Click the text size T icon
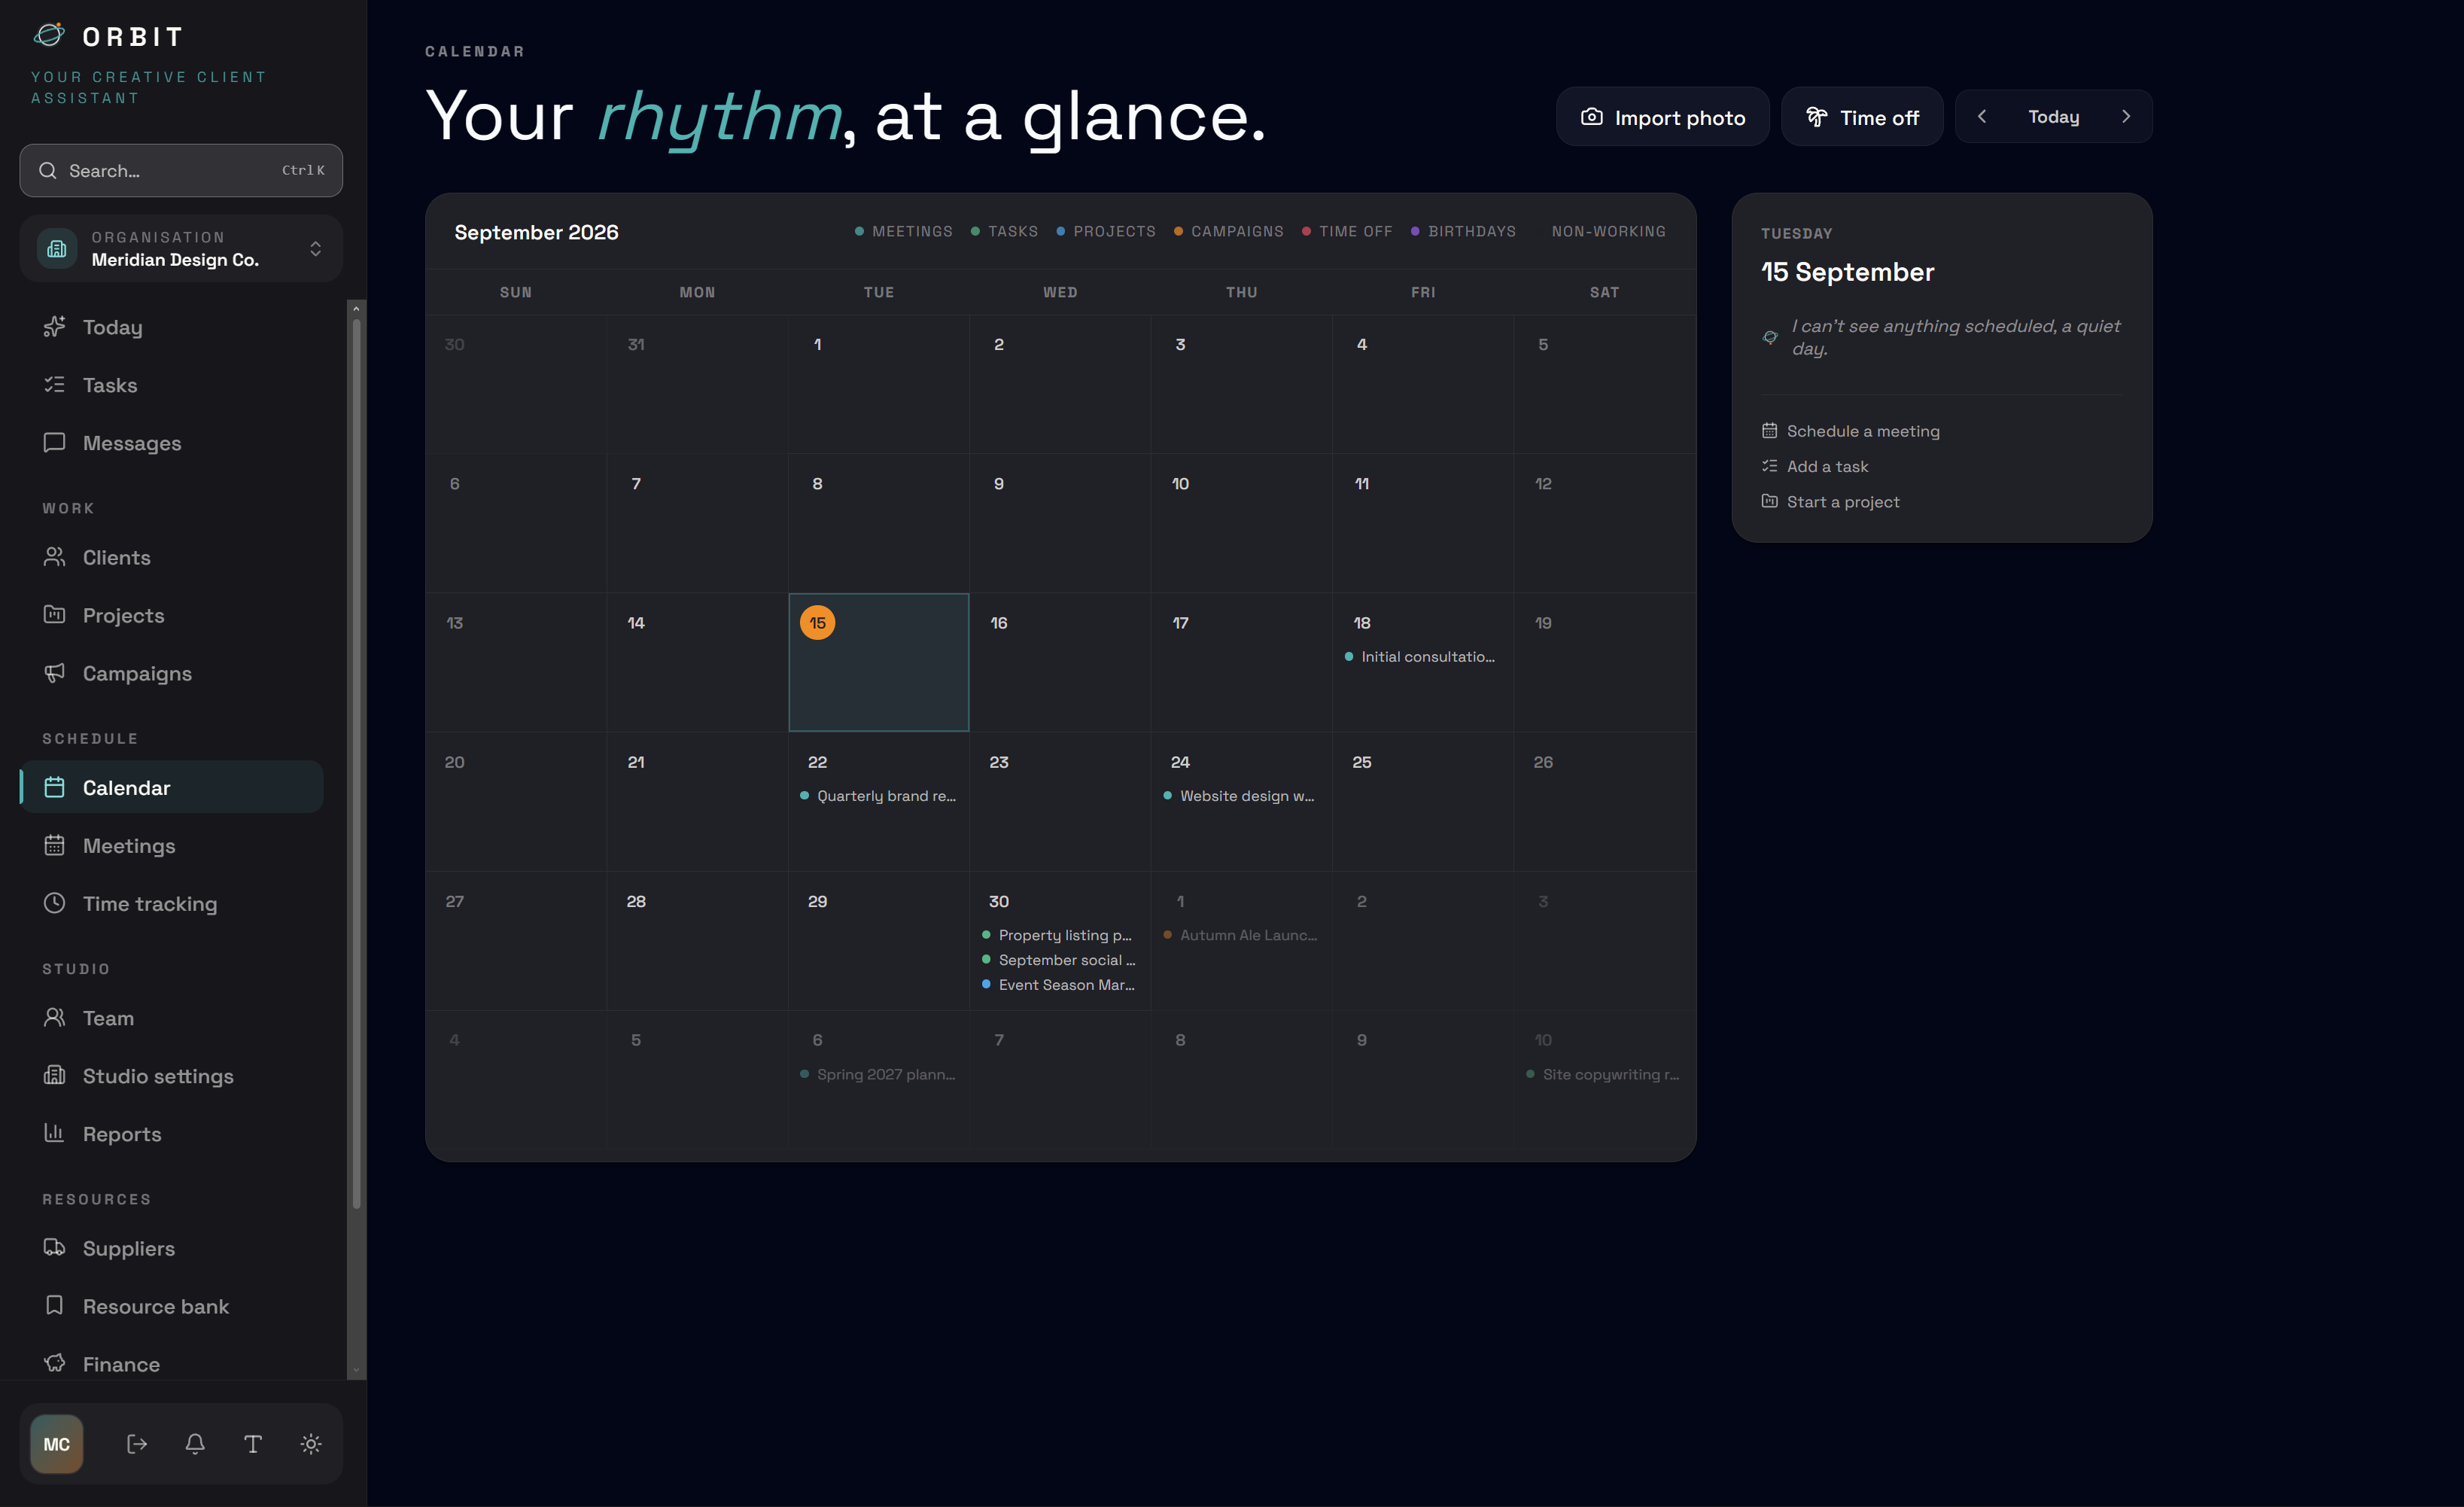 coord(253,1444)
